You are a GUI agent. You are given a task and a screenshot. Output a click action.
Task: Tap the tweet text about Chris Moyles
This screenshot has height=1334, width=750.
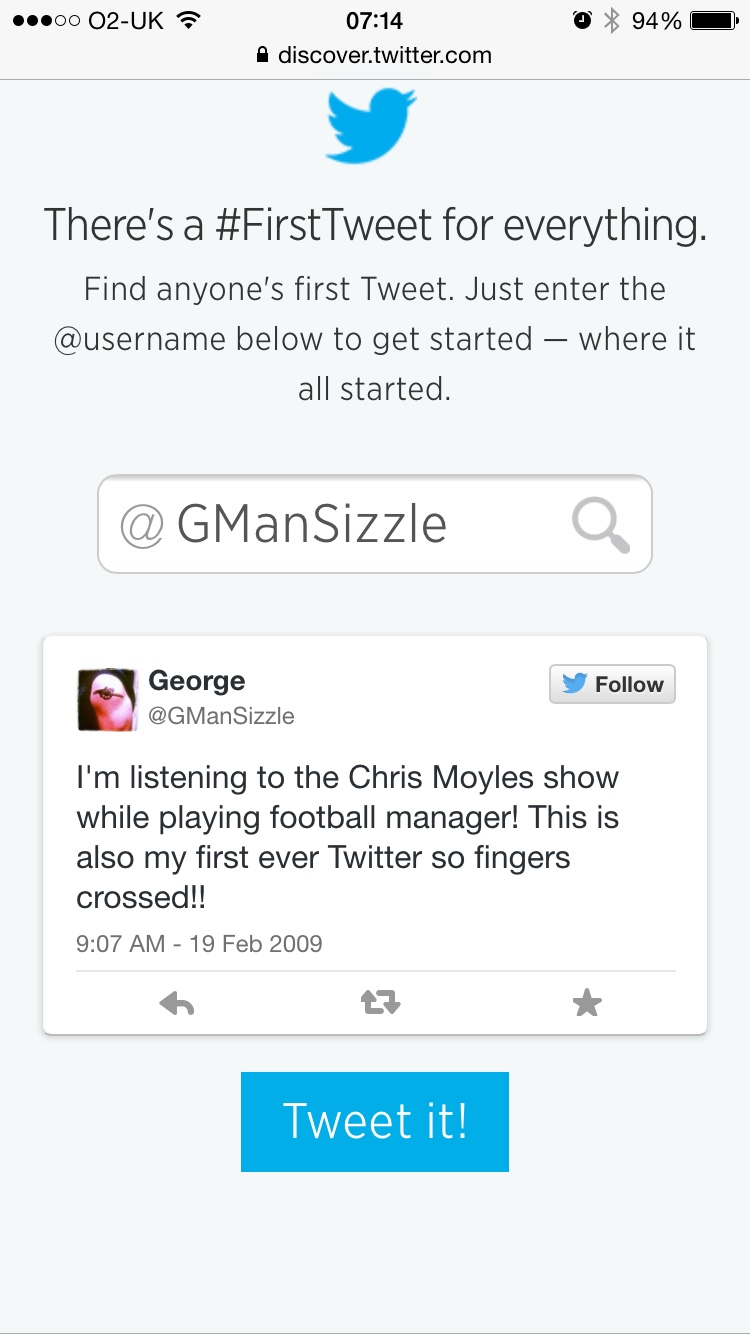pos(348,837)
